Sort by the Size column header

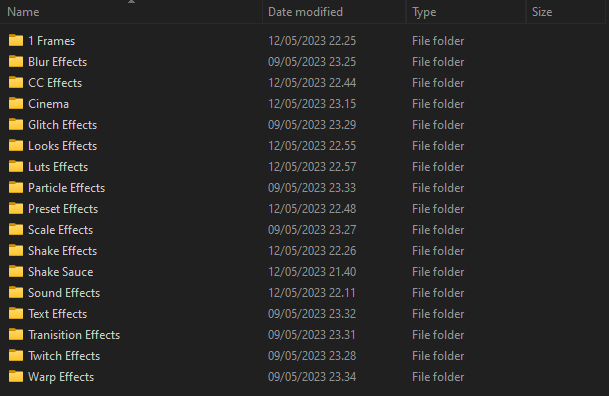click(x=566, y=12)
